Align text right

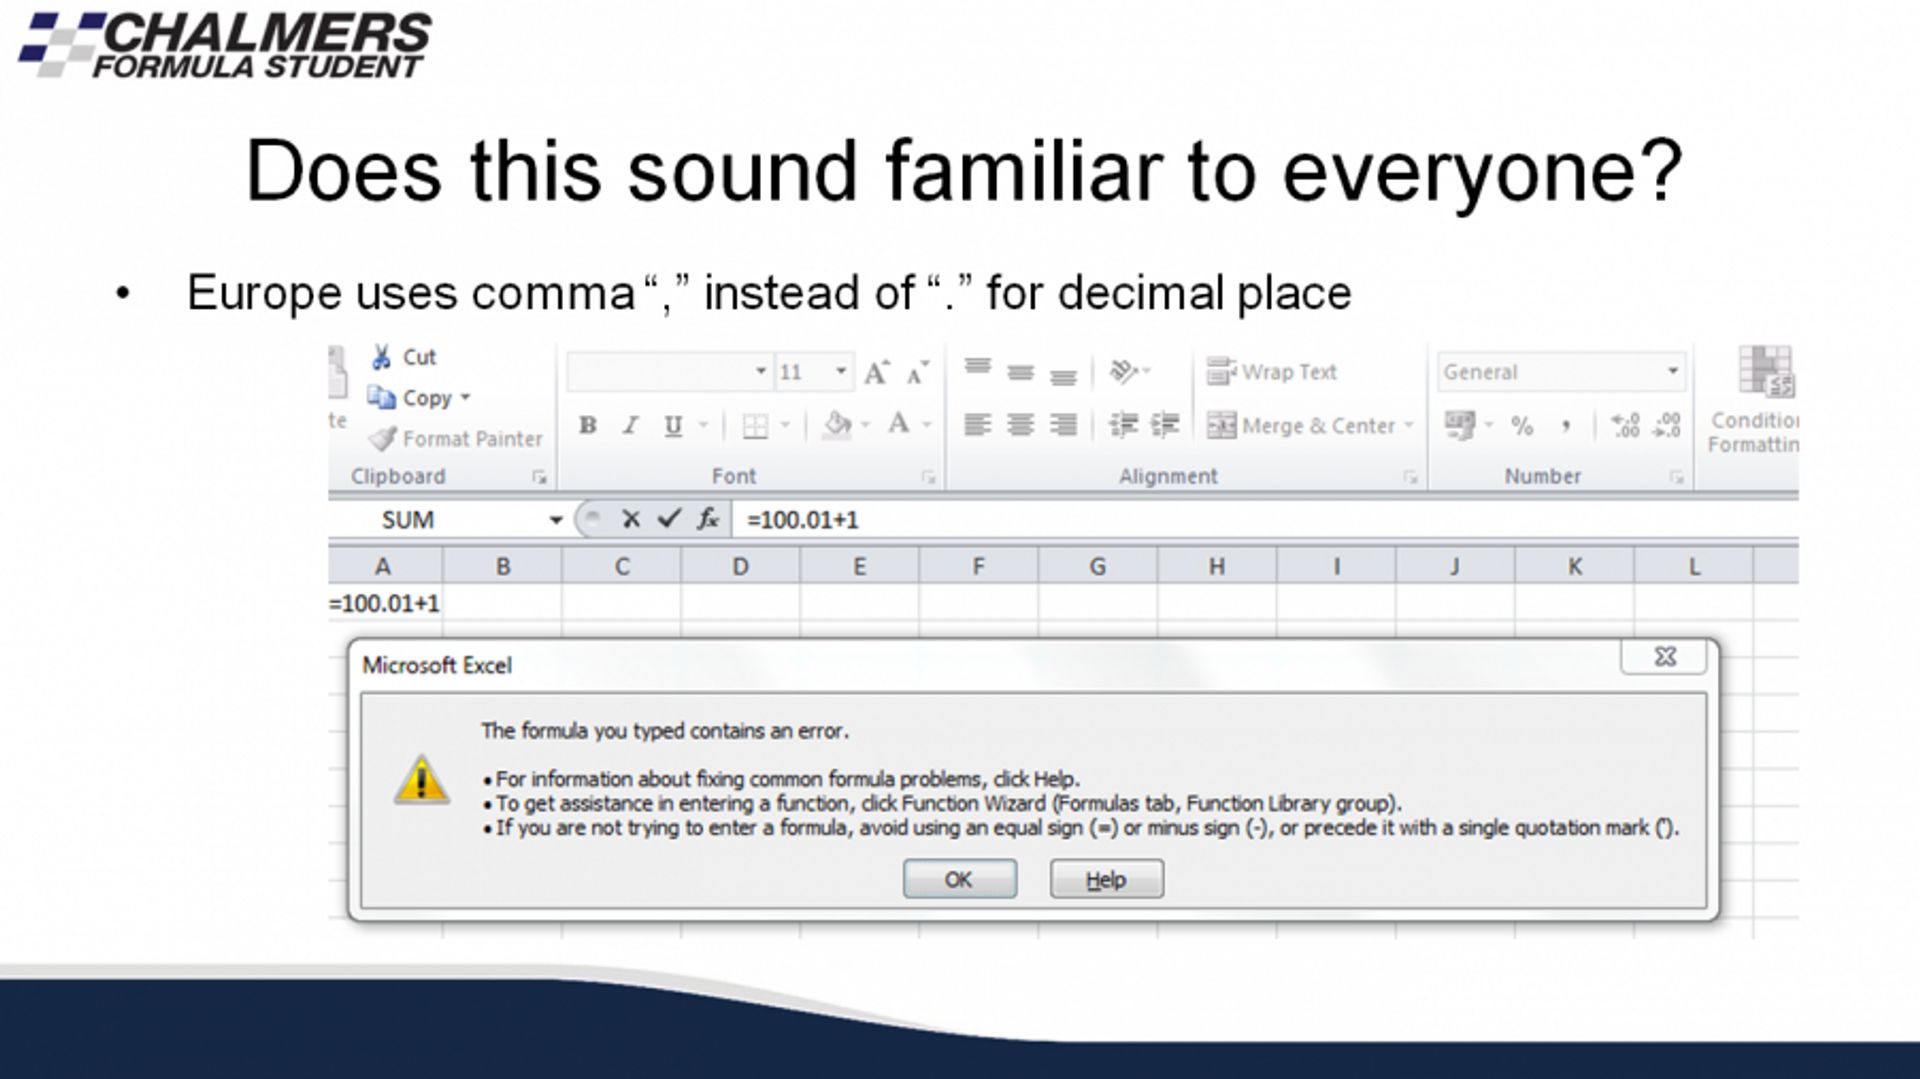(x=1063, y=425)
